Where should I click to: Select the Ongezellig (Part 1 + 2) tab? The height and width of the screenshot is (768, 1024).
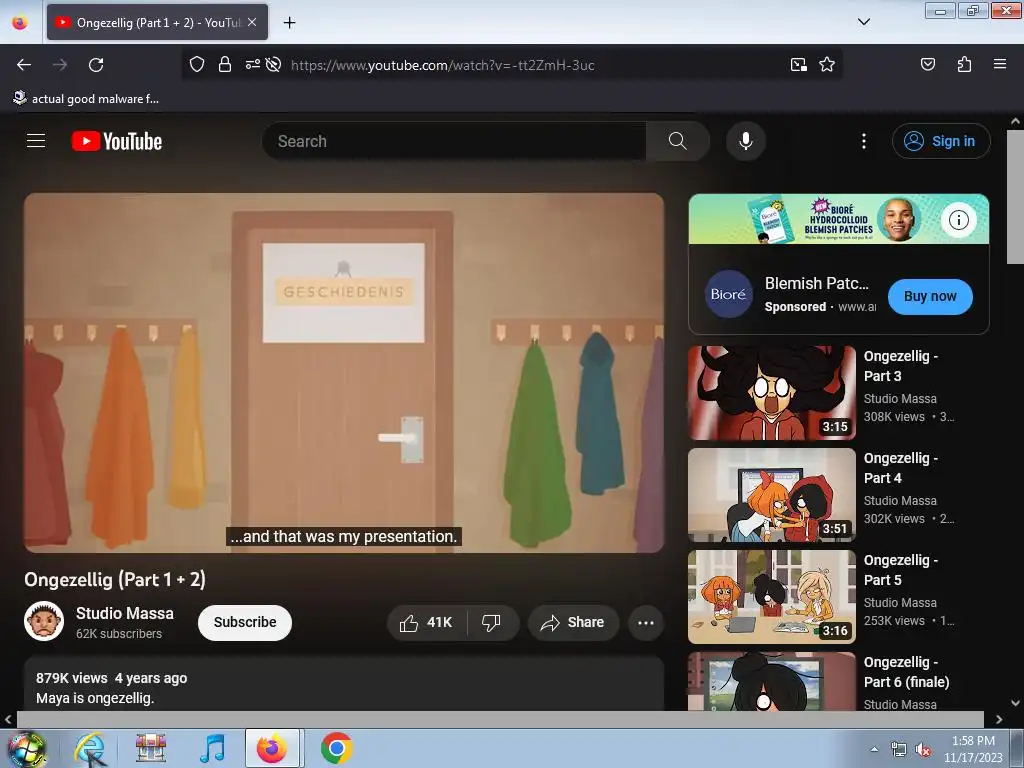[157, 22]
